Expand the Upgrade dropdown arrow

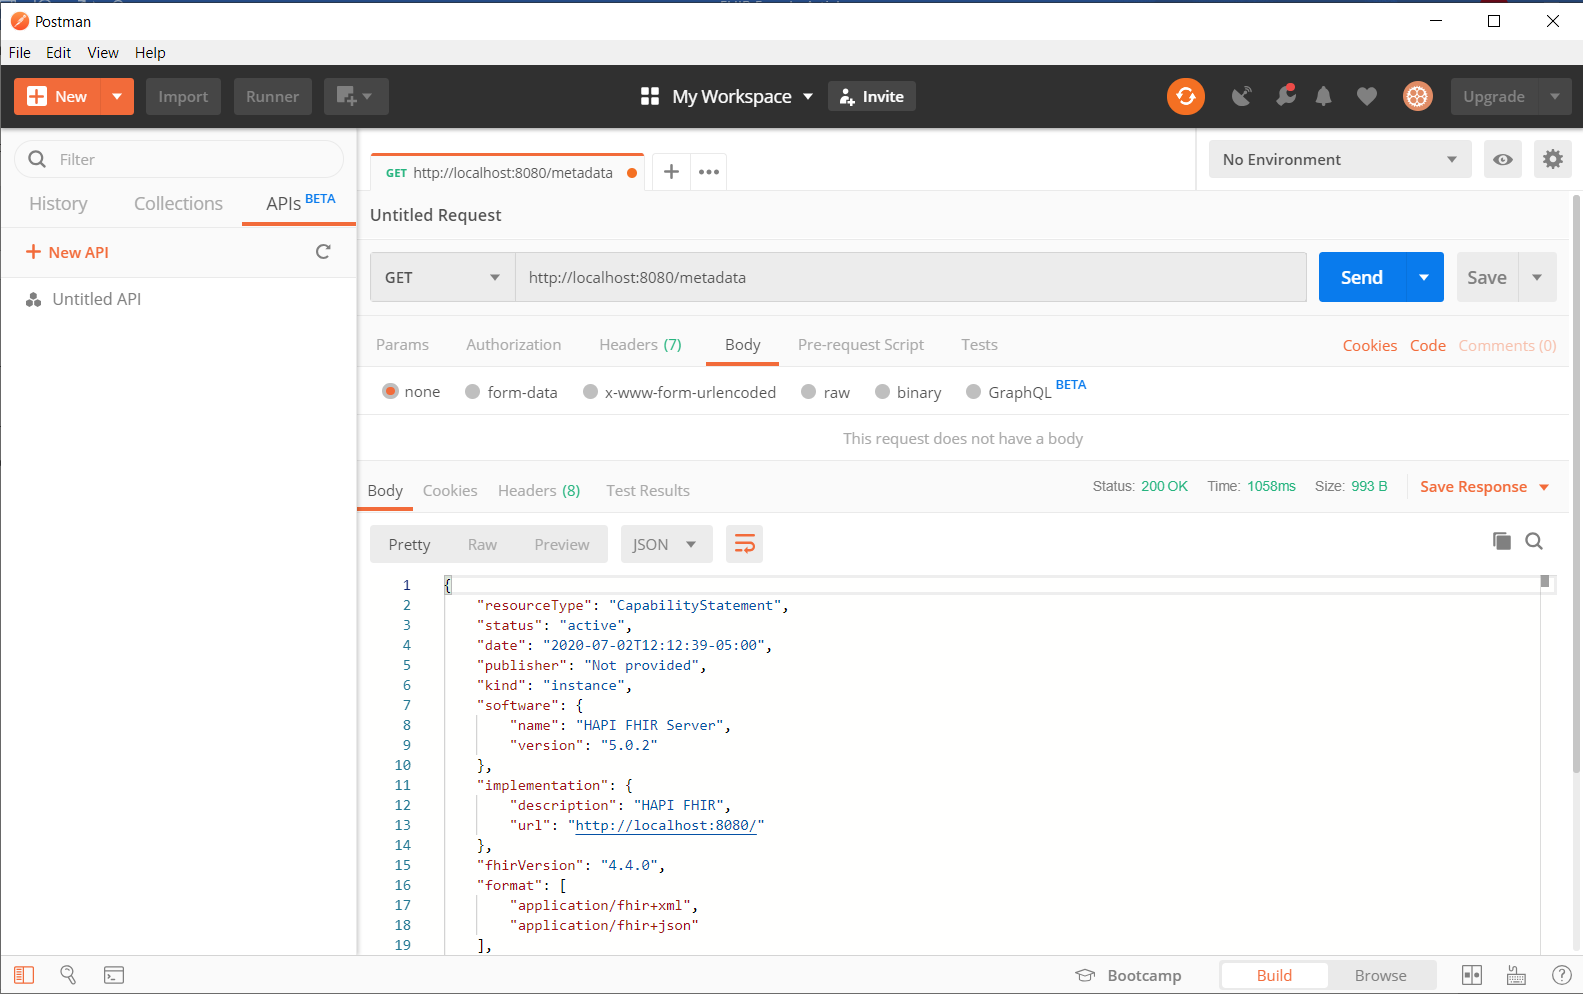[x=1554, y=96]
